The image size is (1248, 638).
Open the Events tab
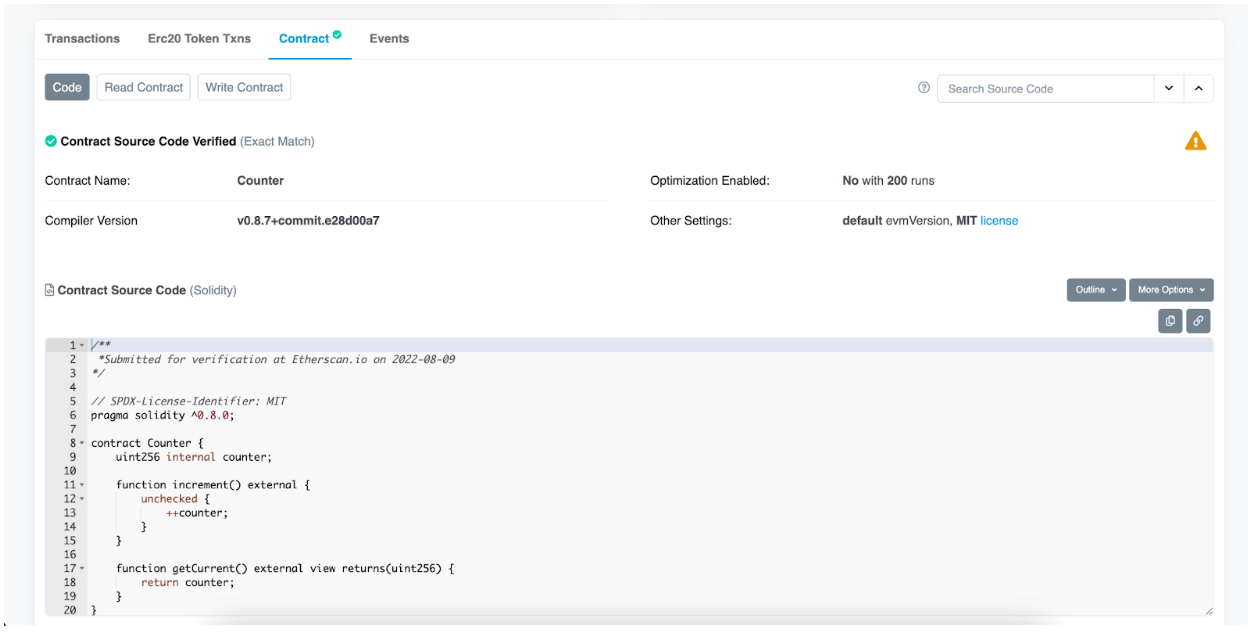pyautogui.click(x=389, y=38)
